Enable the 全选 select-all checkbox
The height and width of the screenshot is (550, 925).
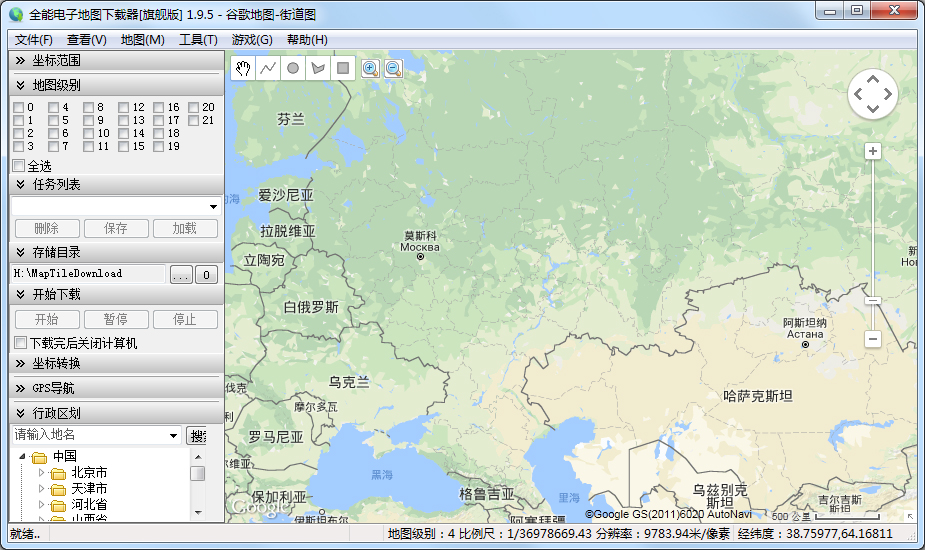(x=19, y=166)
